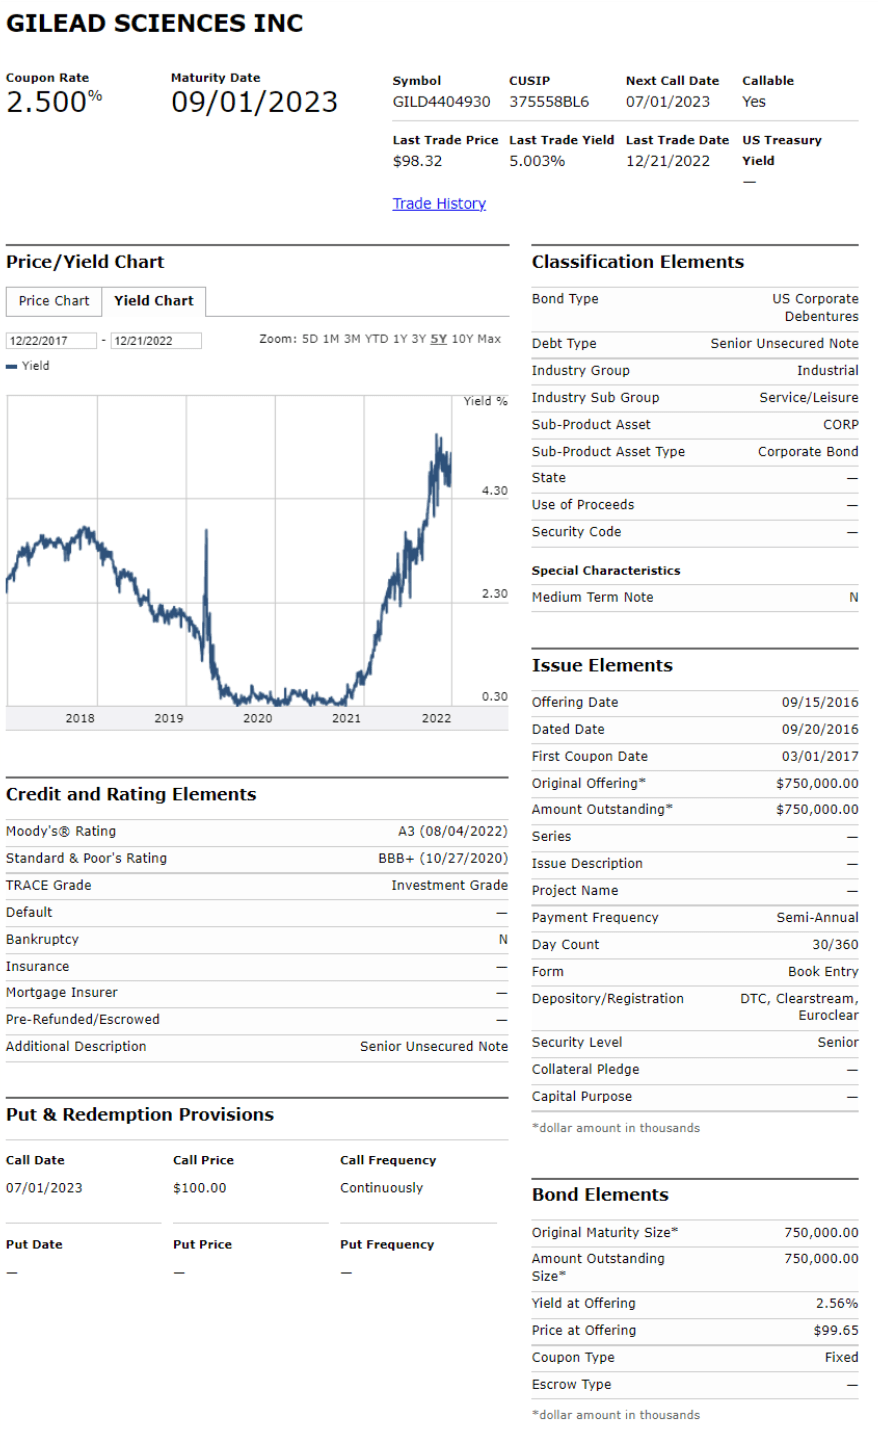Click the maturity date 09/01/2023
Image resolution: width=879 pixels, height=1456 pixels.
click(x=255, y=102)
